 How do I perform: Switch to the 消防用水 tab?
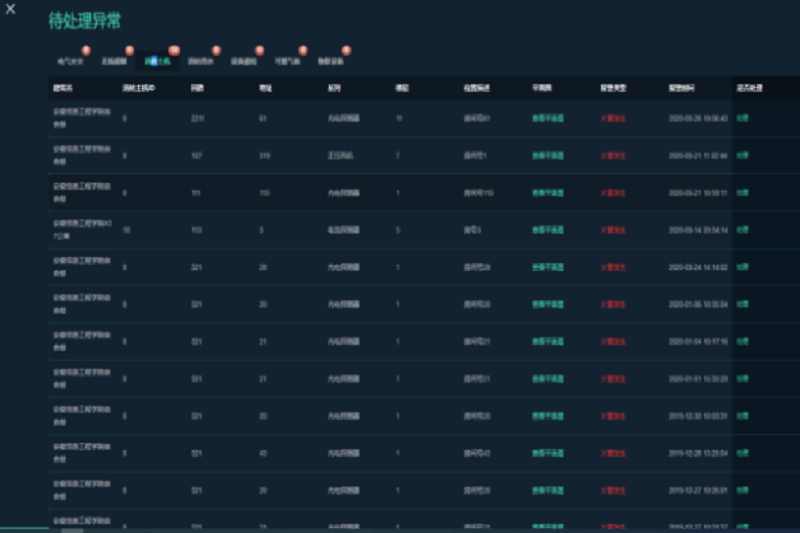(x=201, y=61)
